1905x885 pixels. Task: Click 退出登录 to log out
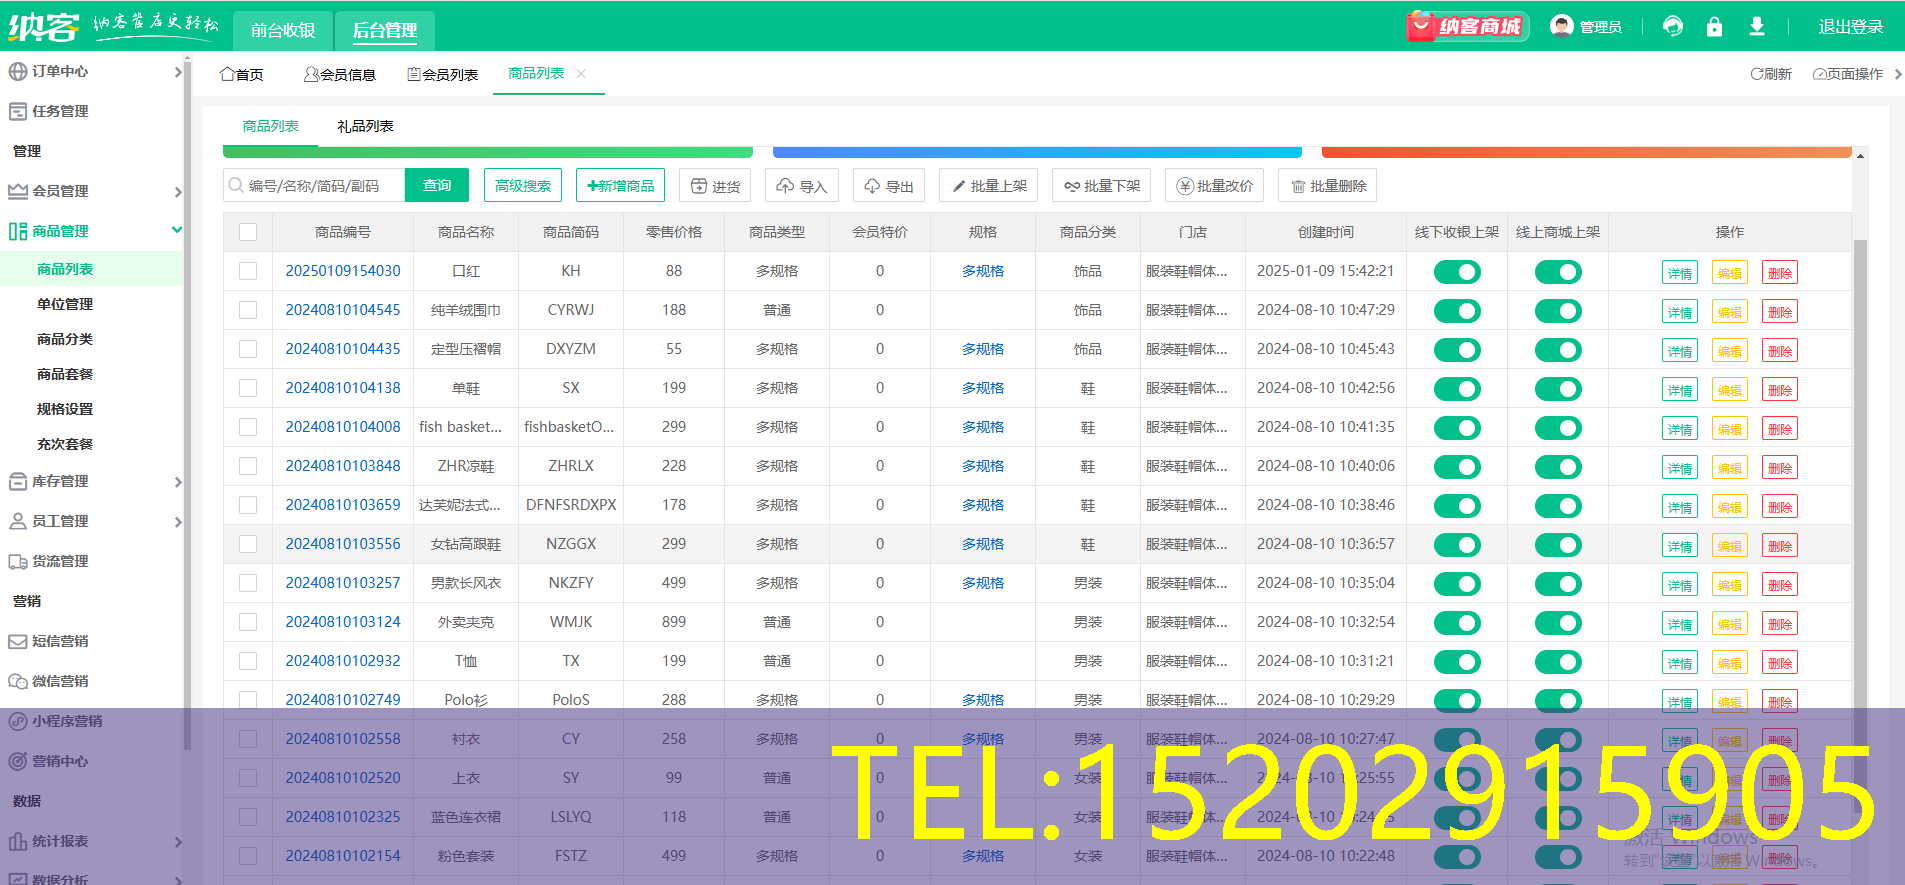point(1850,27)
